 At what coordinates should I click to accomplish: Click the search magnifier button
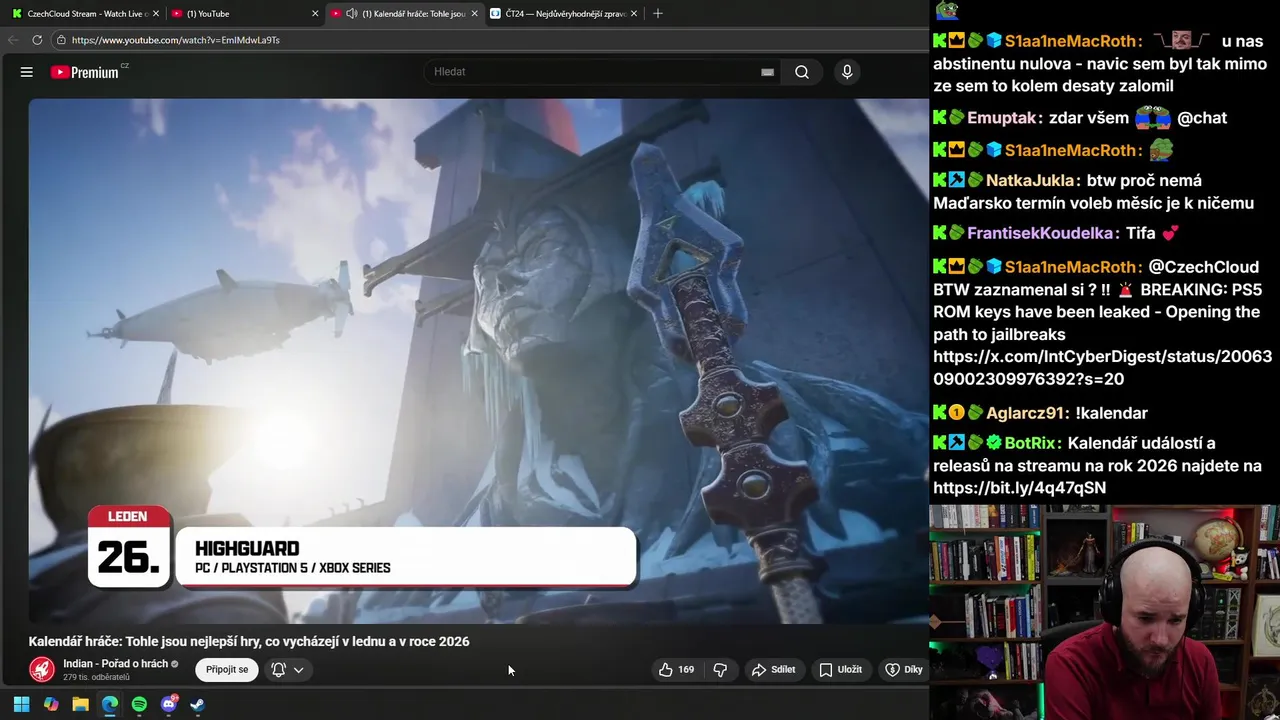click(x=802, y=72)
